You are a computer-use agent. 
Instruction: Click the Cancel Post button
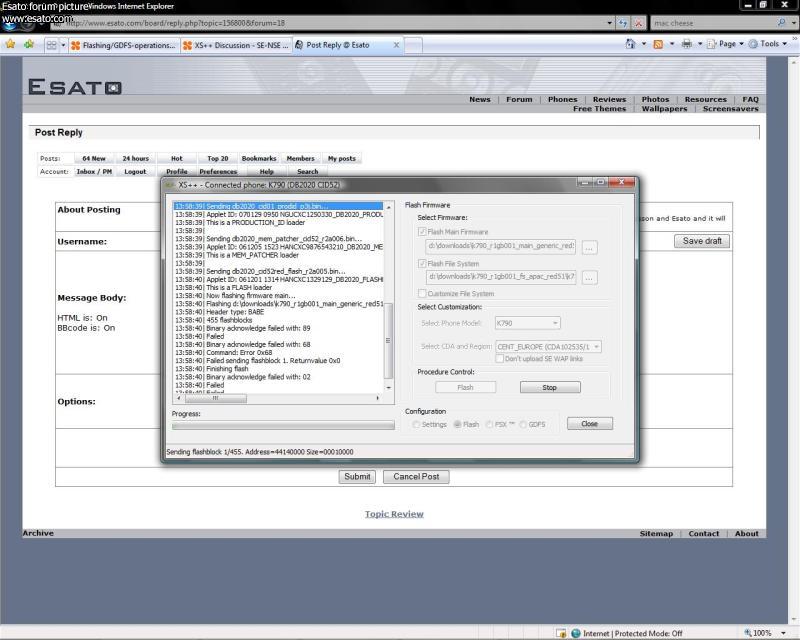pos(416,477)
